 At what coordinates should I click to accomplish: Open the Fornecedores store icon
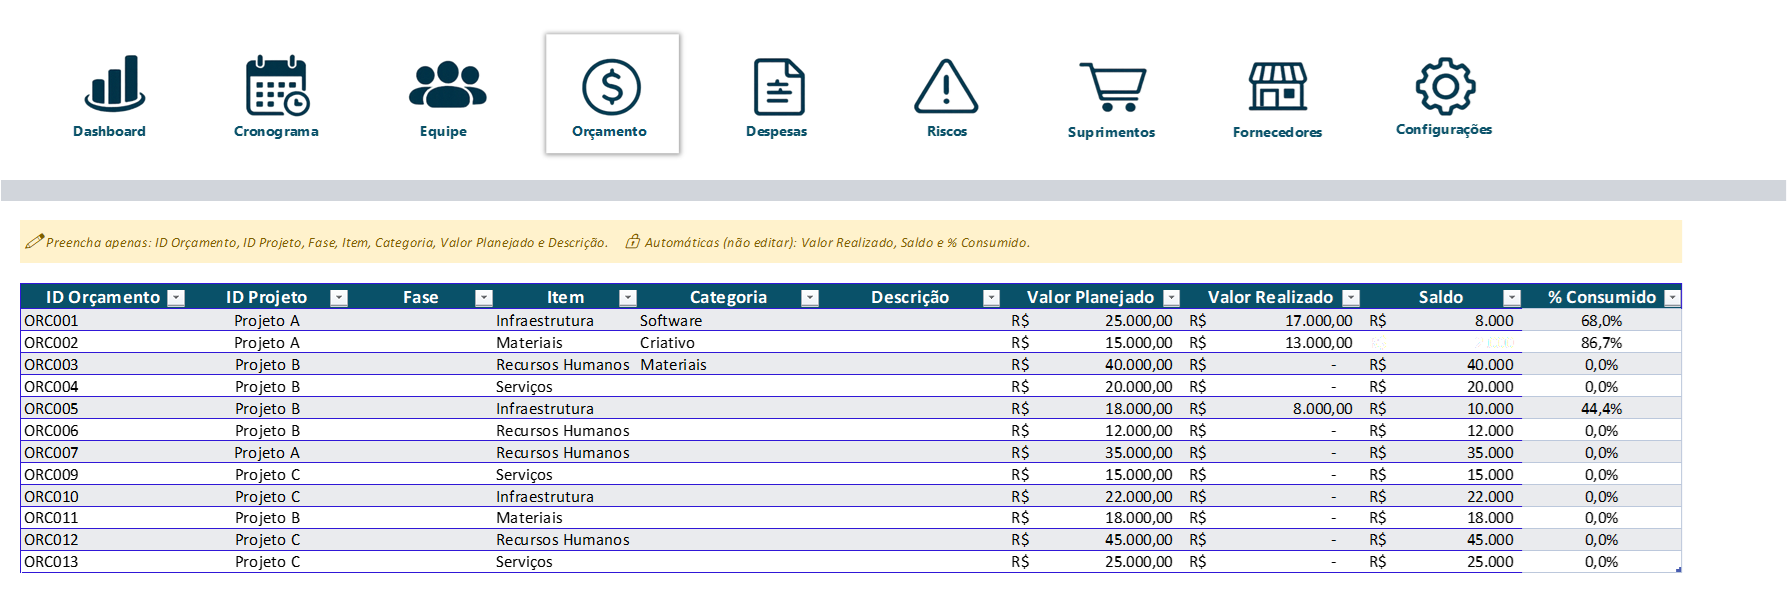[1277, 86]
